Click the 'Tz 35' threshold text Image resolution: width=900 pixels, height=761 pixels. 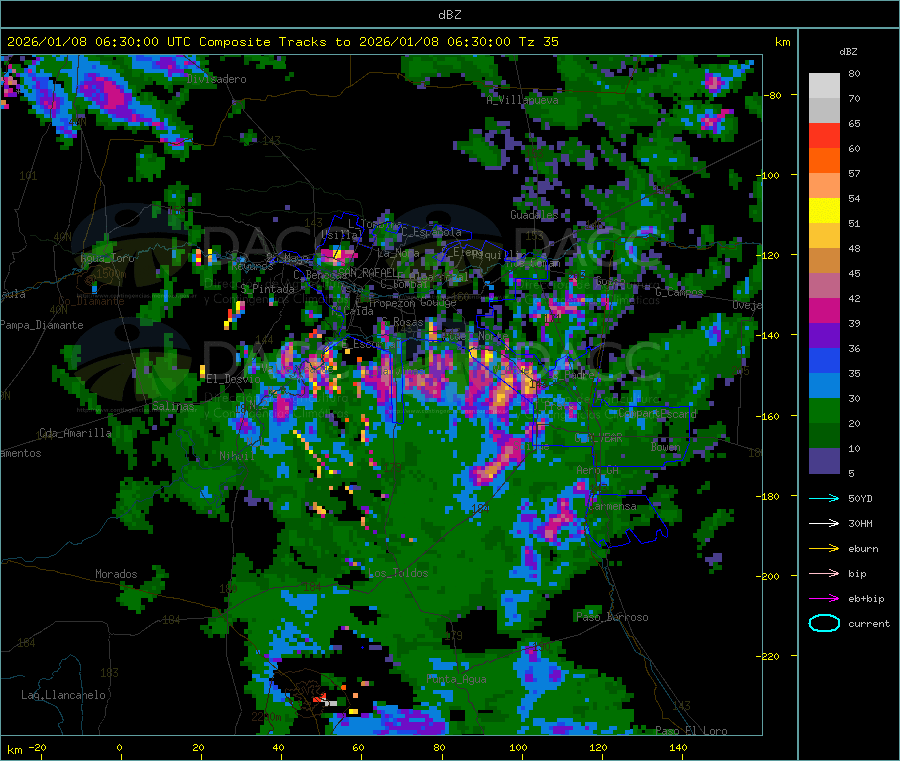click(538, 42)
